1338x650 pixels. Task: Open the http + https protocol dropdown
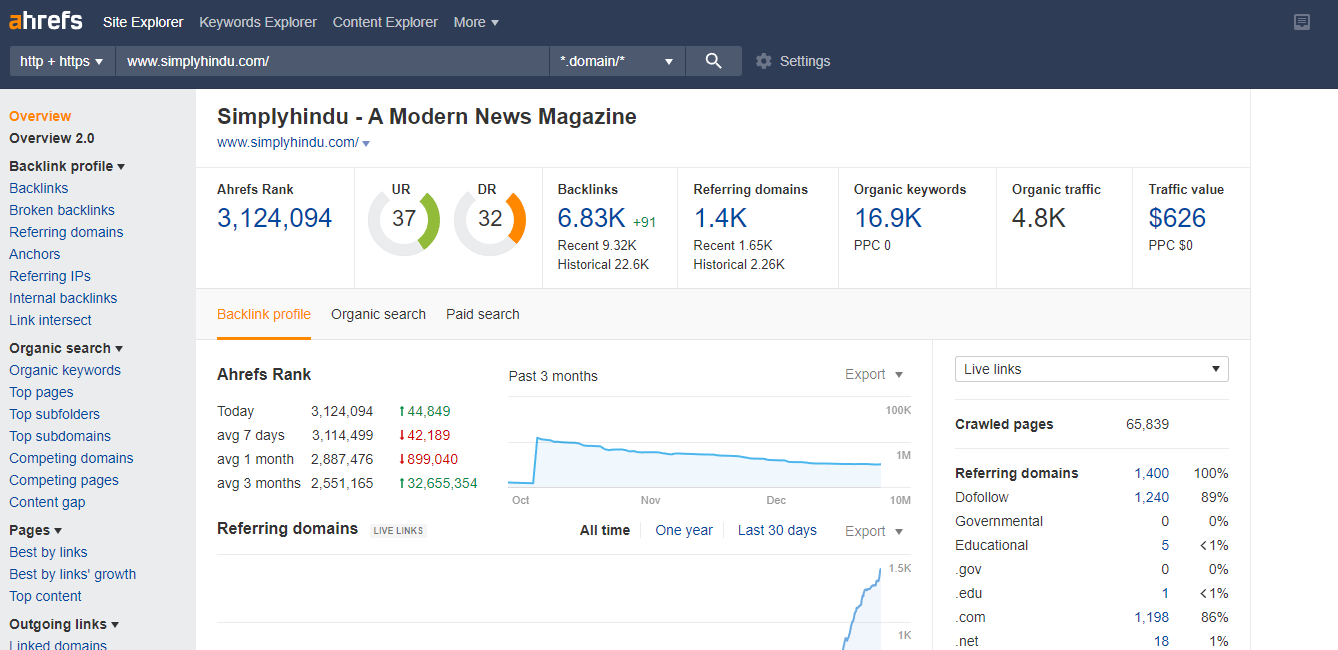point(62,61)
